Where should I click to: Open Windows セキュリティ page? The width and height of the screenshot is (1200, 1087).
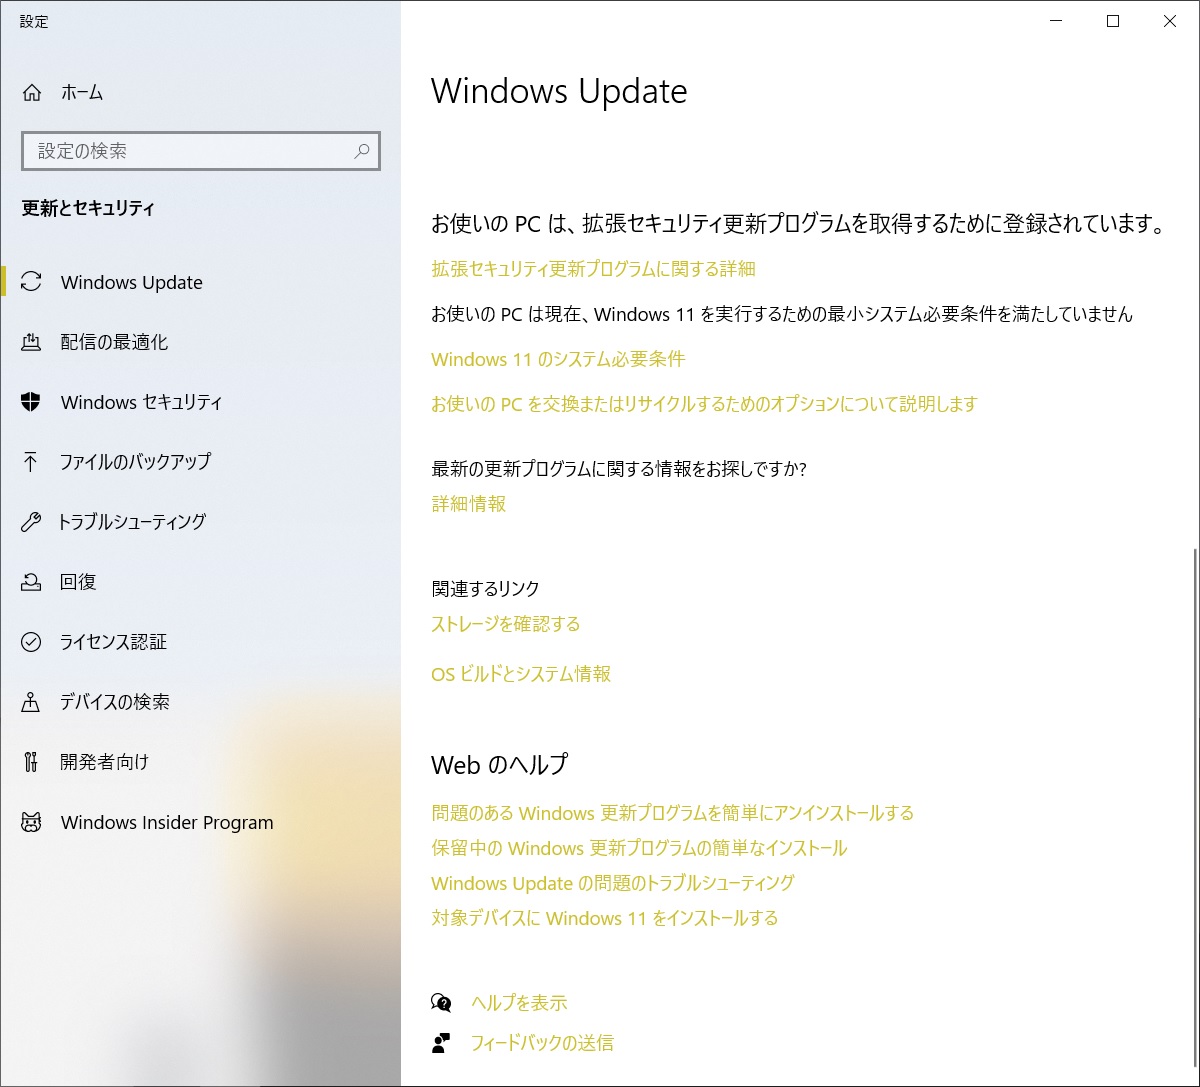click(200, 402)
